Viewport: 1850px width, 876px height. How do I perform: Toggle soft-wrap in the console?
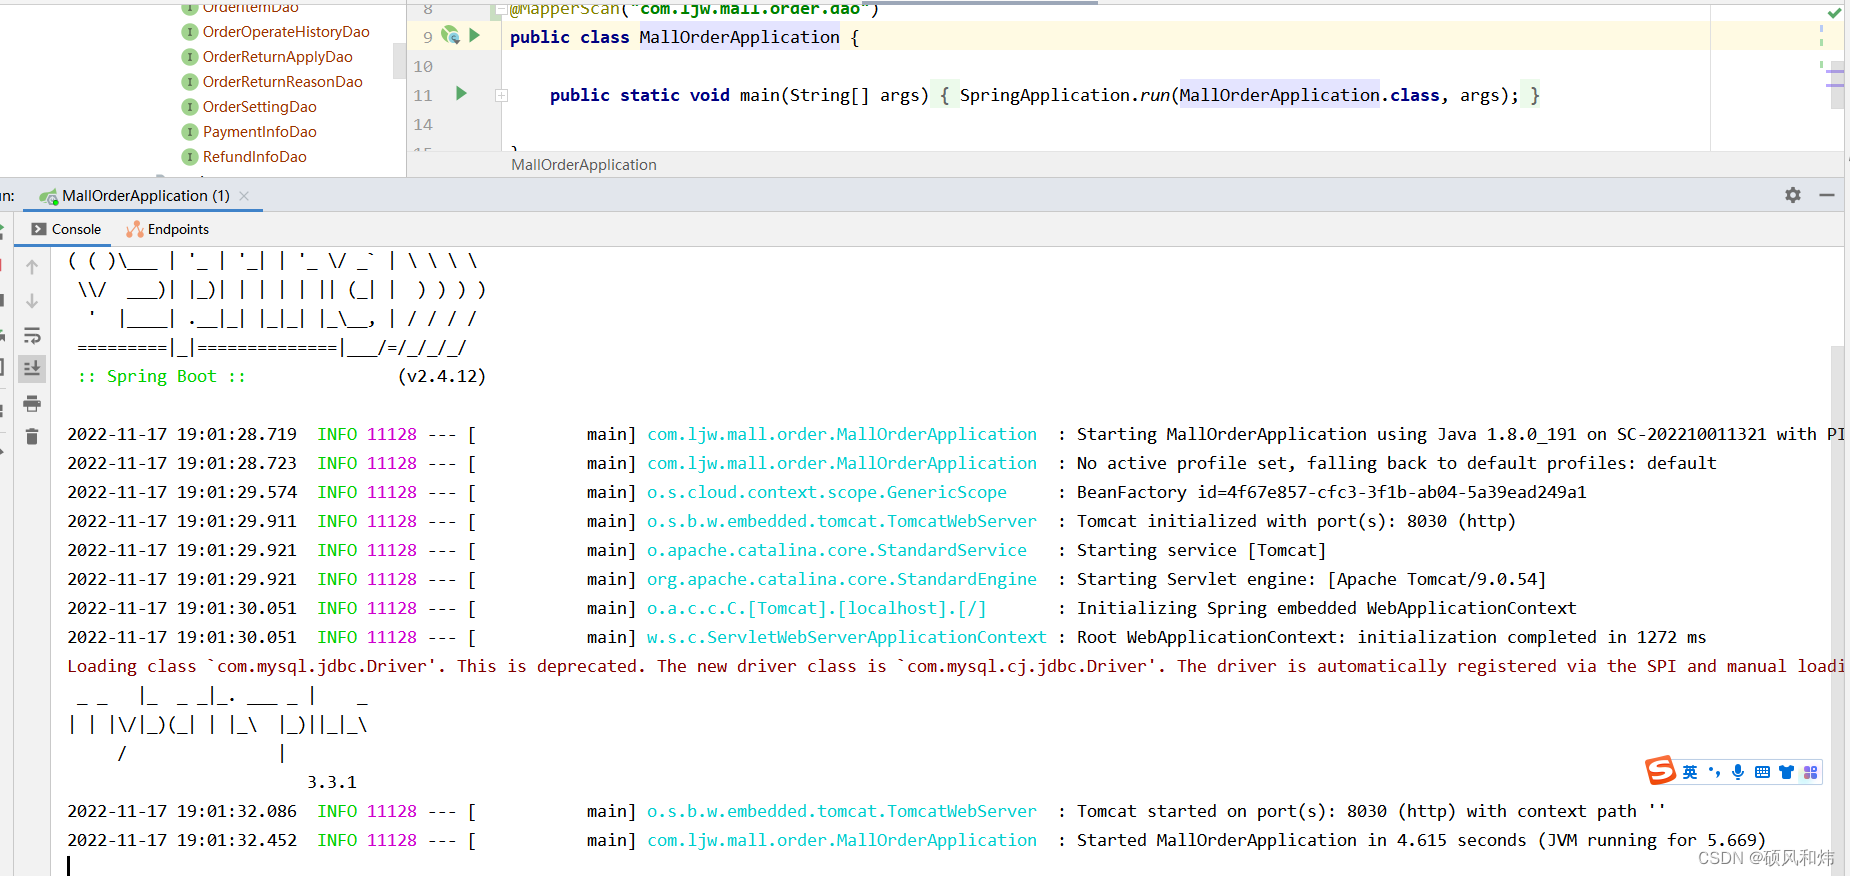pyautogui.click(x=32, y=335)
